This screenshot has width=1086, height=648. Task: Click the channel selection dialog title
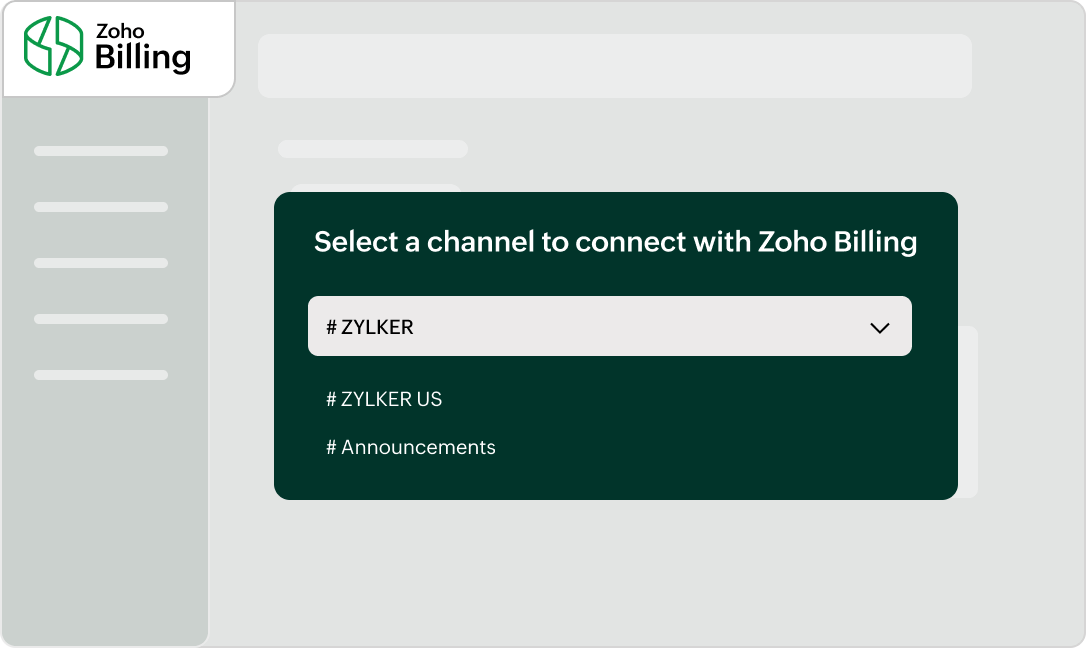pyautogui.click(x=616, y=241)
